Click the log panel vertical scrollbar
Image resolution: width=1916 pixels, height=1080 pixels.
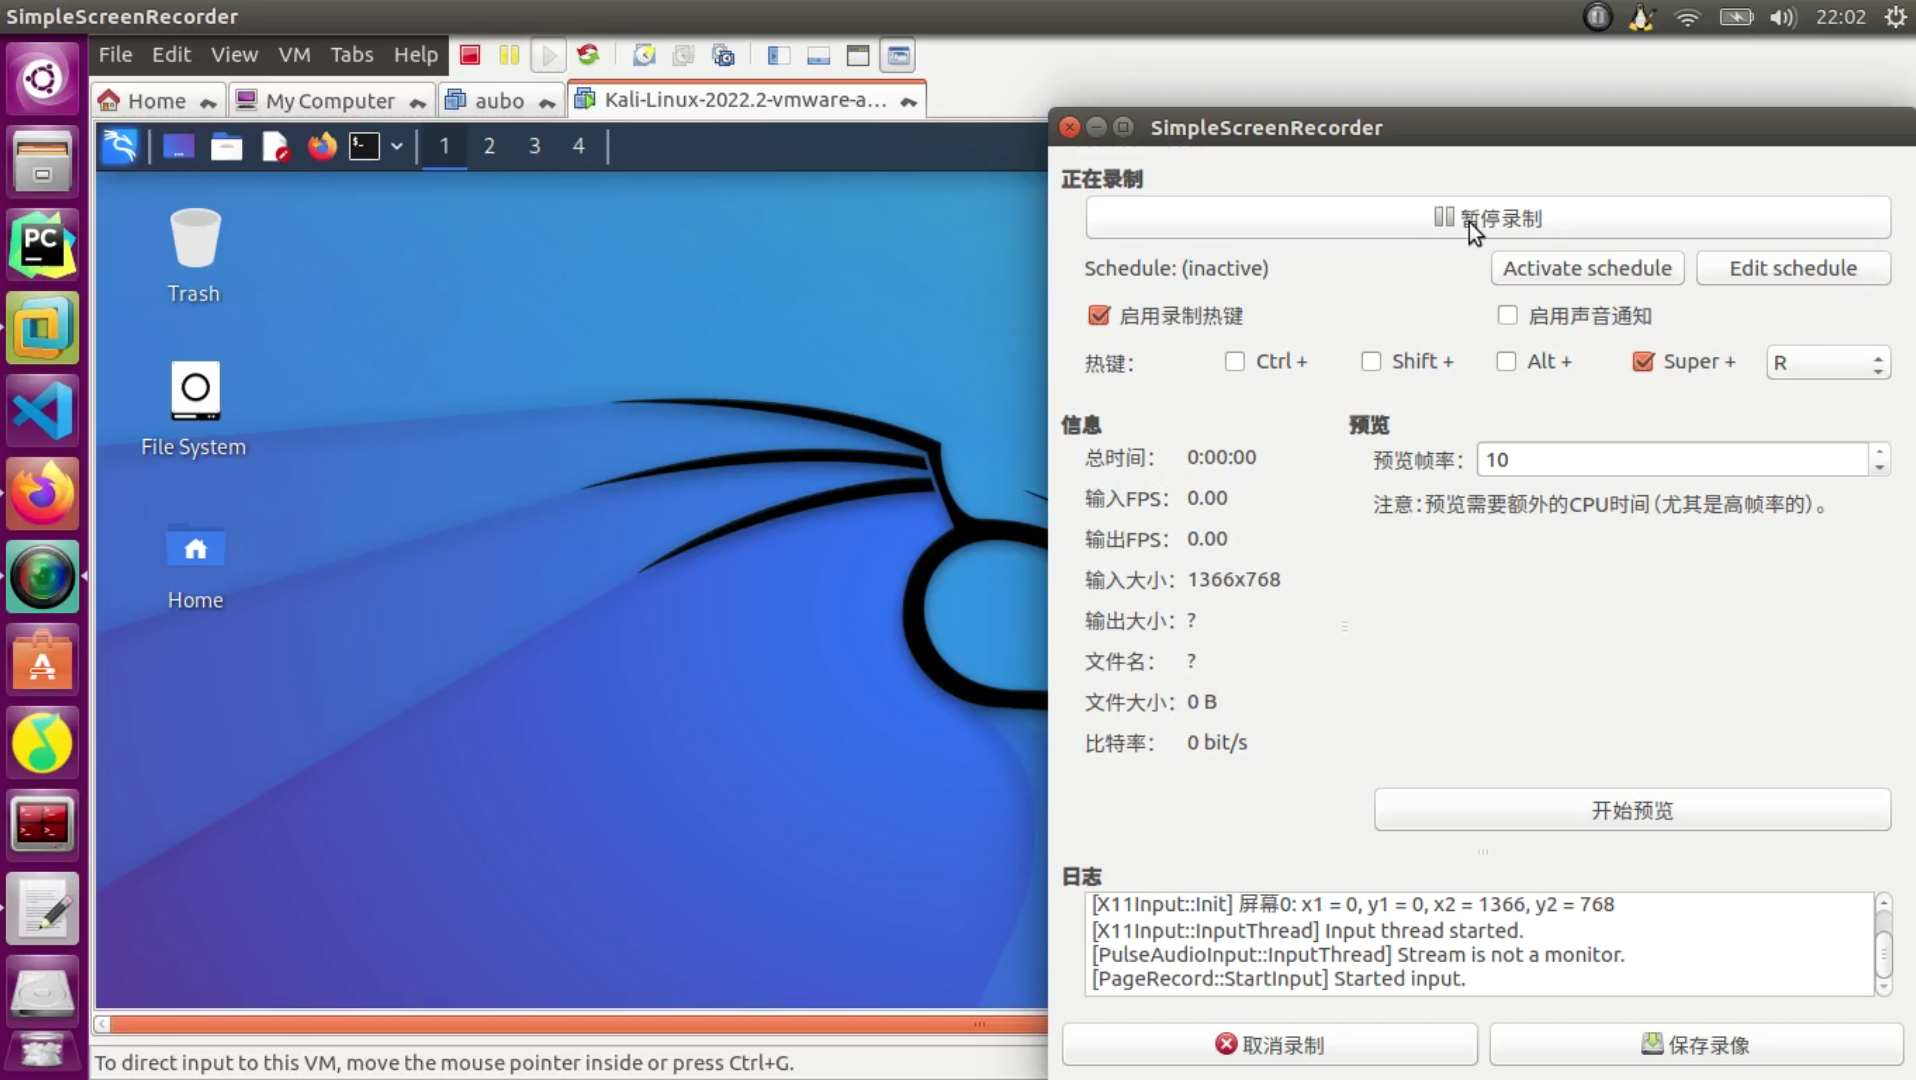(x=1884, y=946)
